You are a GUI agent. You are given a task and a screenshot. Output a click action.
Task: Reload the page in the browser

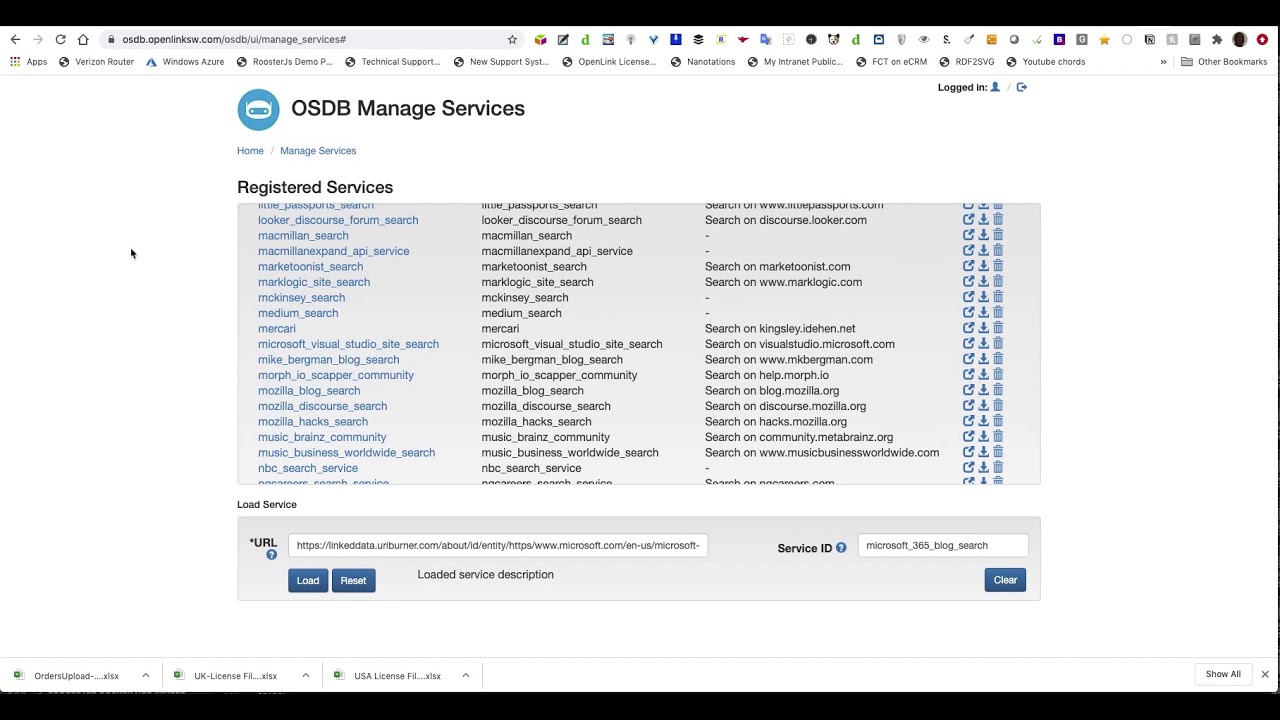60,39
